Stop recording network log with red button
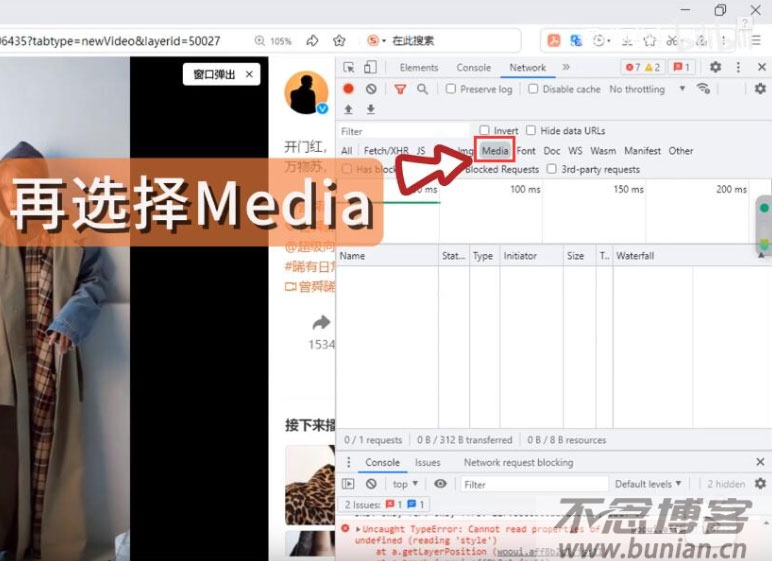The height and width of the screenshot is (561, 772). pyautogui.click(x=349, y=89)
